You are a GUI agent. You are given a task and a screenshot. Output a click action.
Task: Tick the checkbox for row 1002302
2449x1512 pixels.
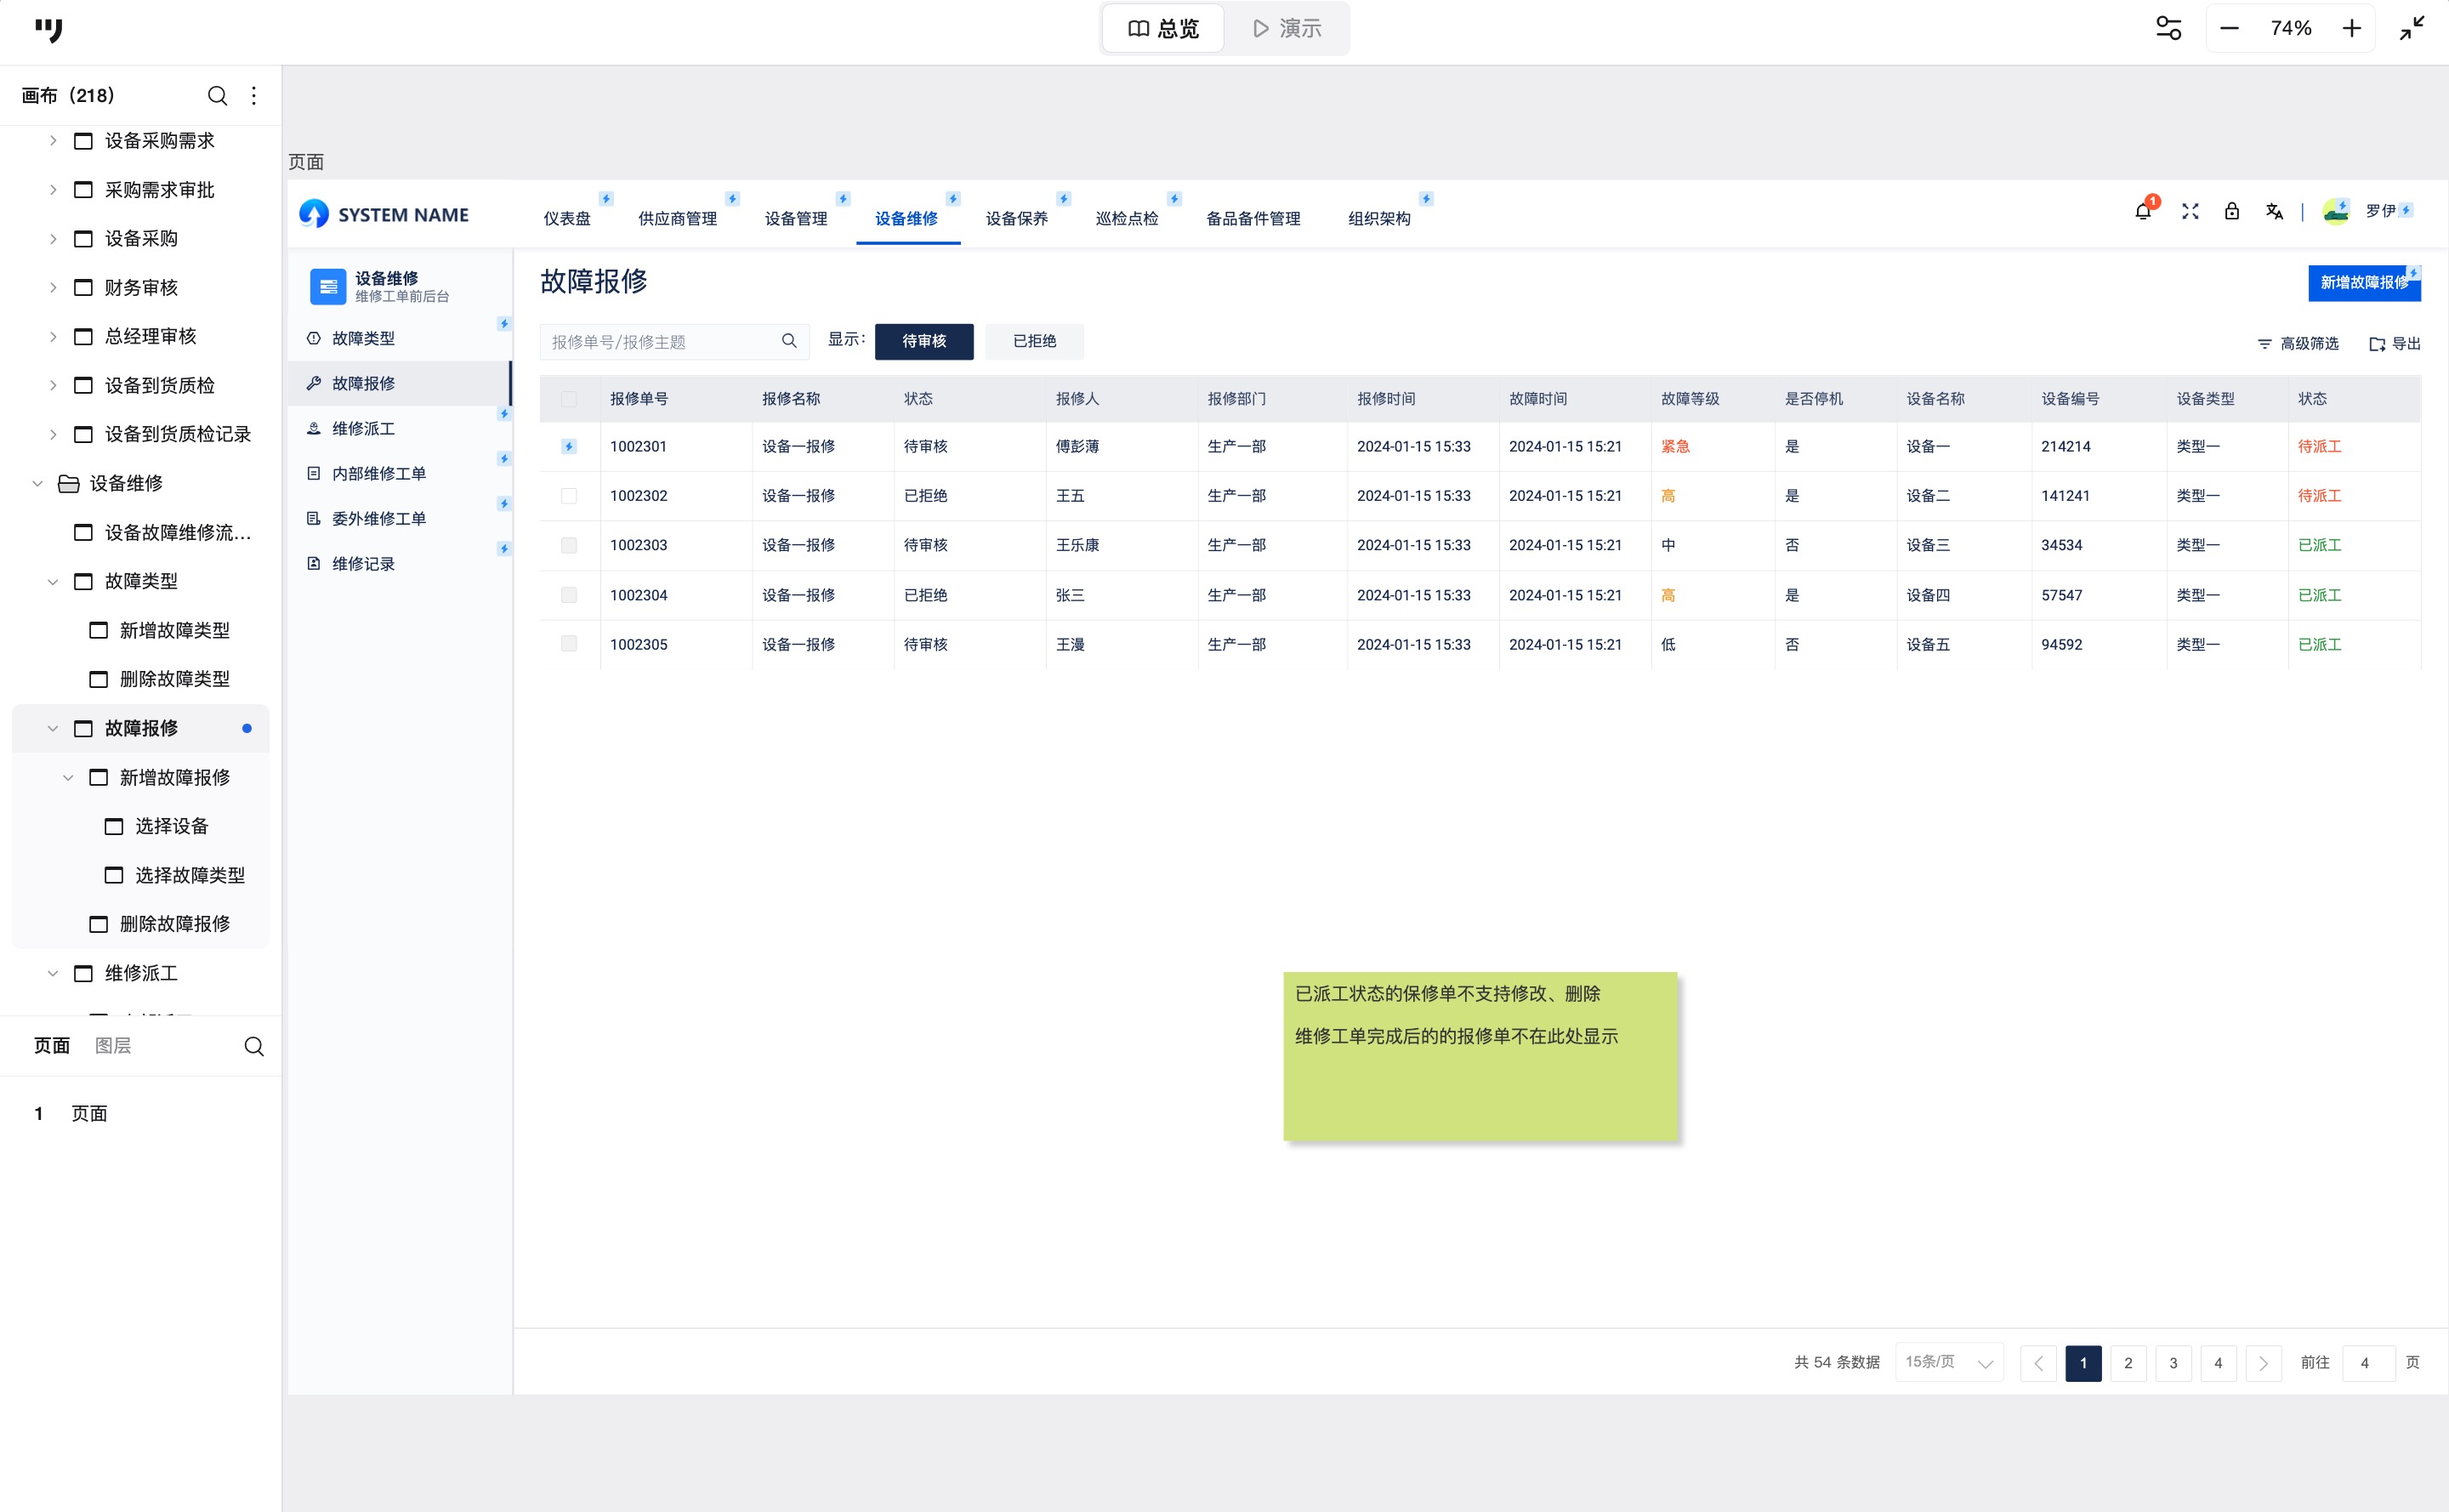(x=569, y=496)
